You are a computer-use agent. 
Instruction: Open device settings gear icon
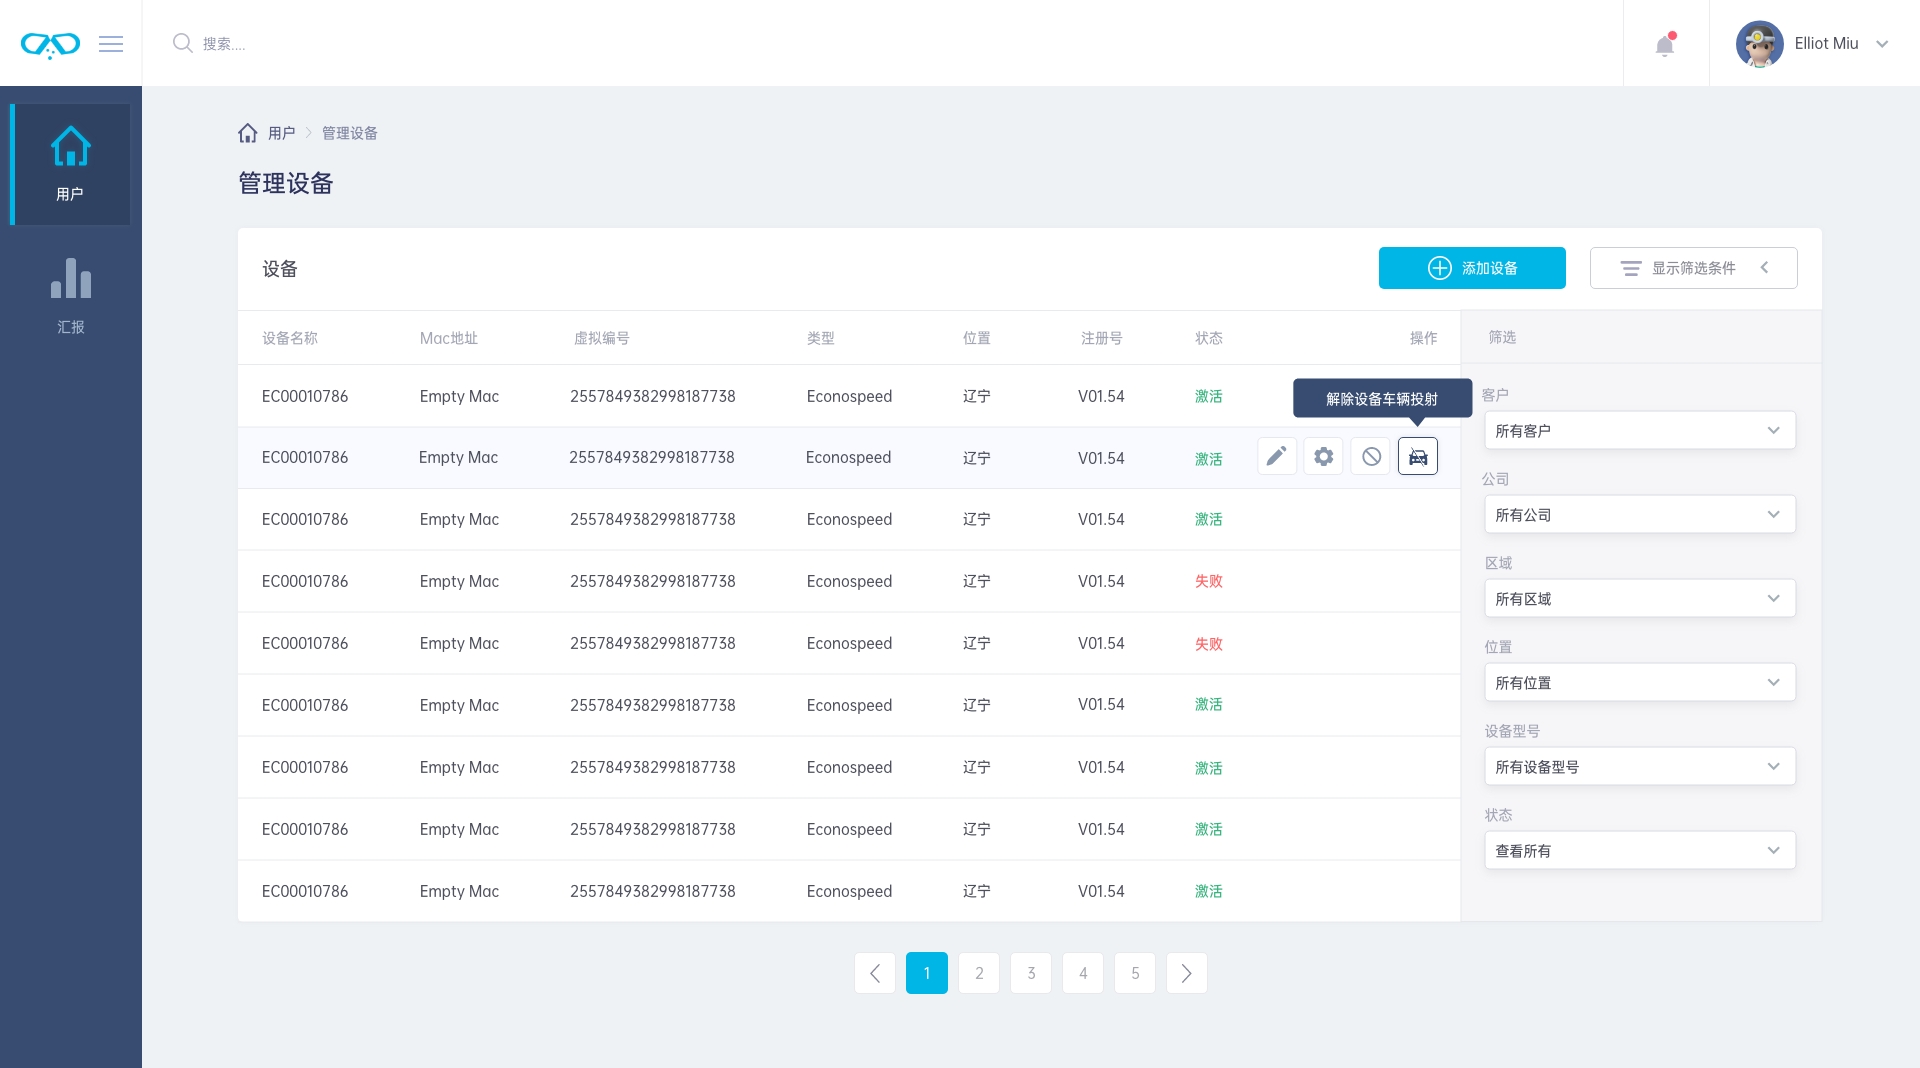coord(1323,457)
